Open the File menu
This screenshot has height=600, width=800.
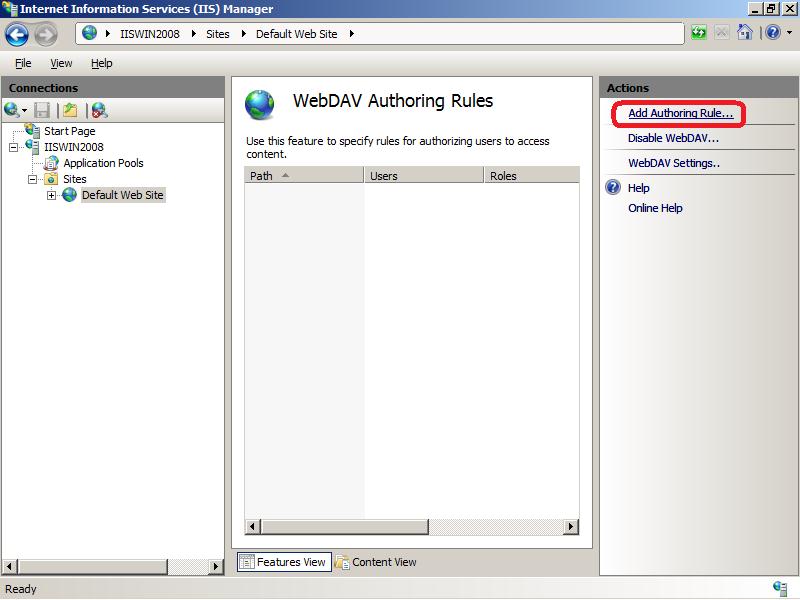(x=23, y=63)
